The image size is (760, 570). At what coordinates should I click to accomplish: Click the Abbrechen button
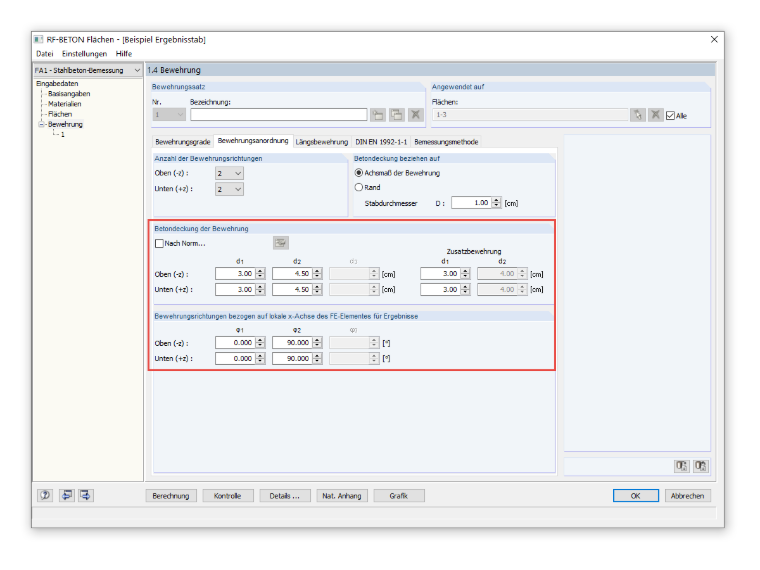point(687,496)
